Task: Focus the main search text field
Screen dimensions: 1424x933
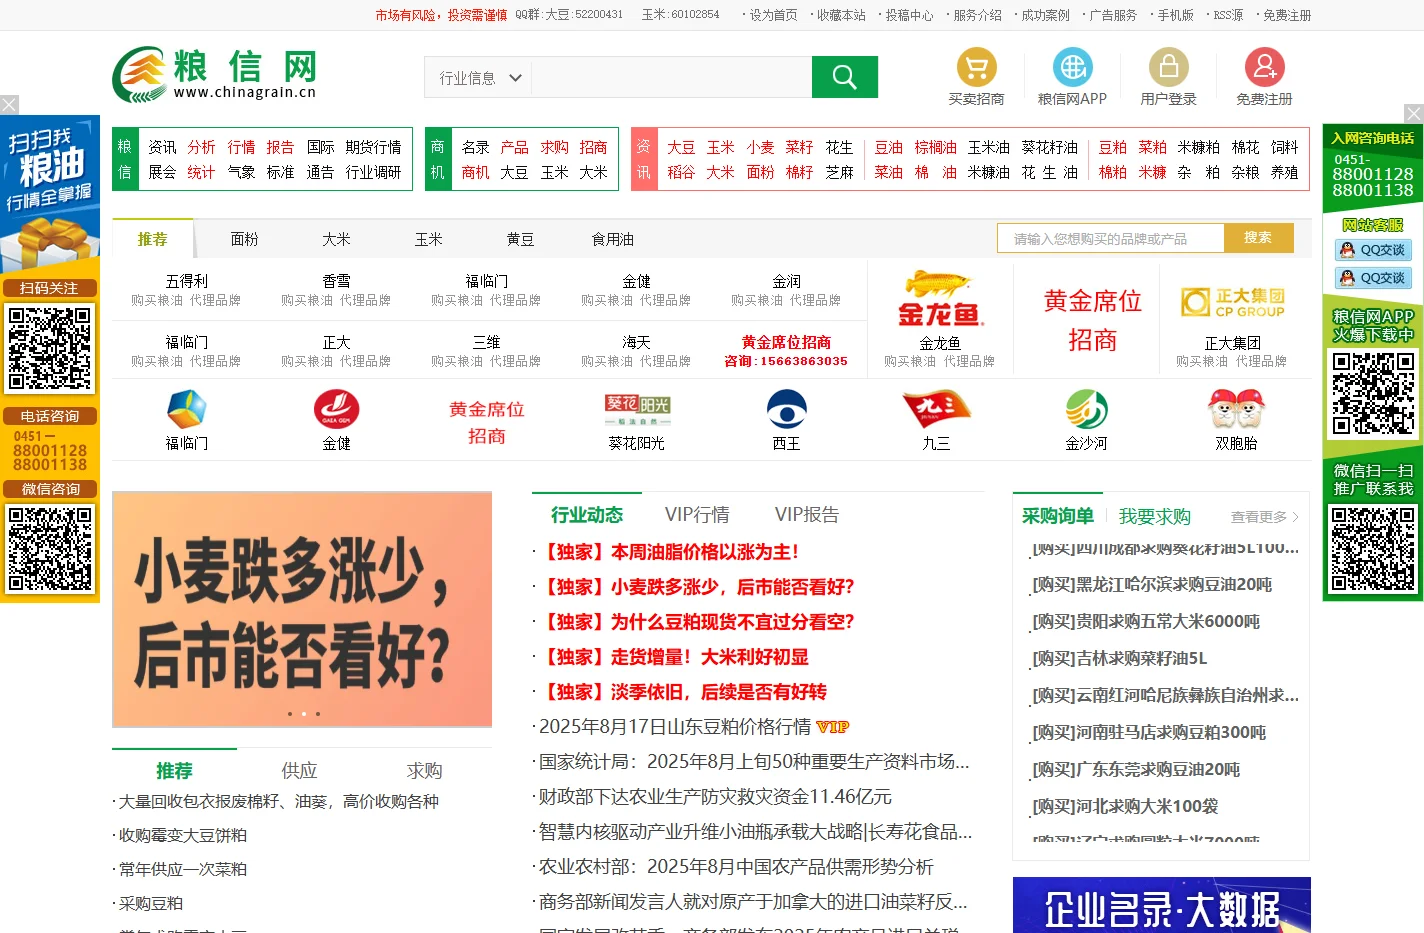Action: 671,77
